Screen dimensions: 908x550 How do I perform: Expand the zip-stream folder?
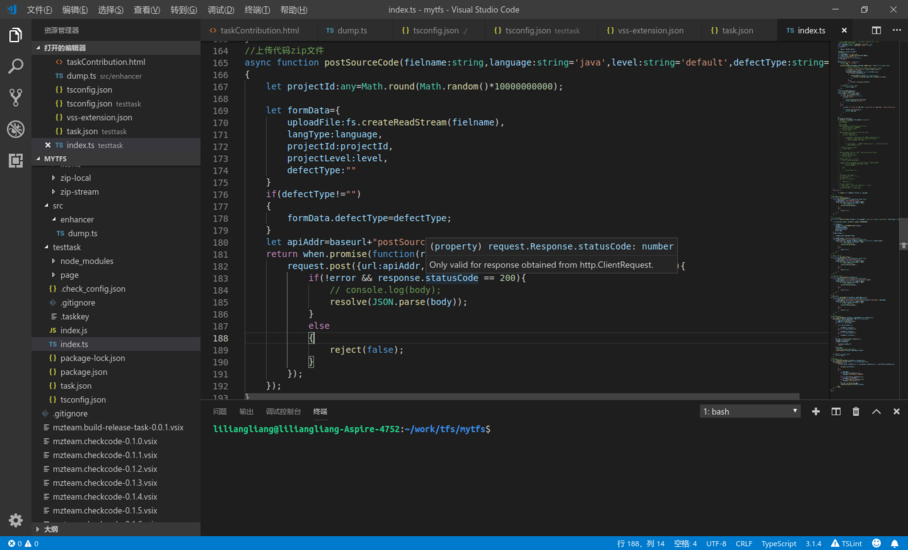[x=79, y=192]
